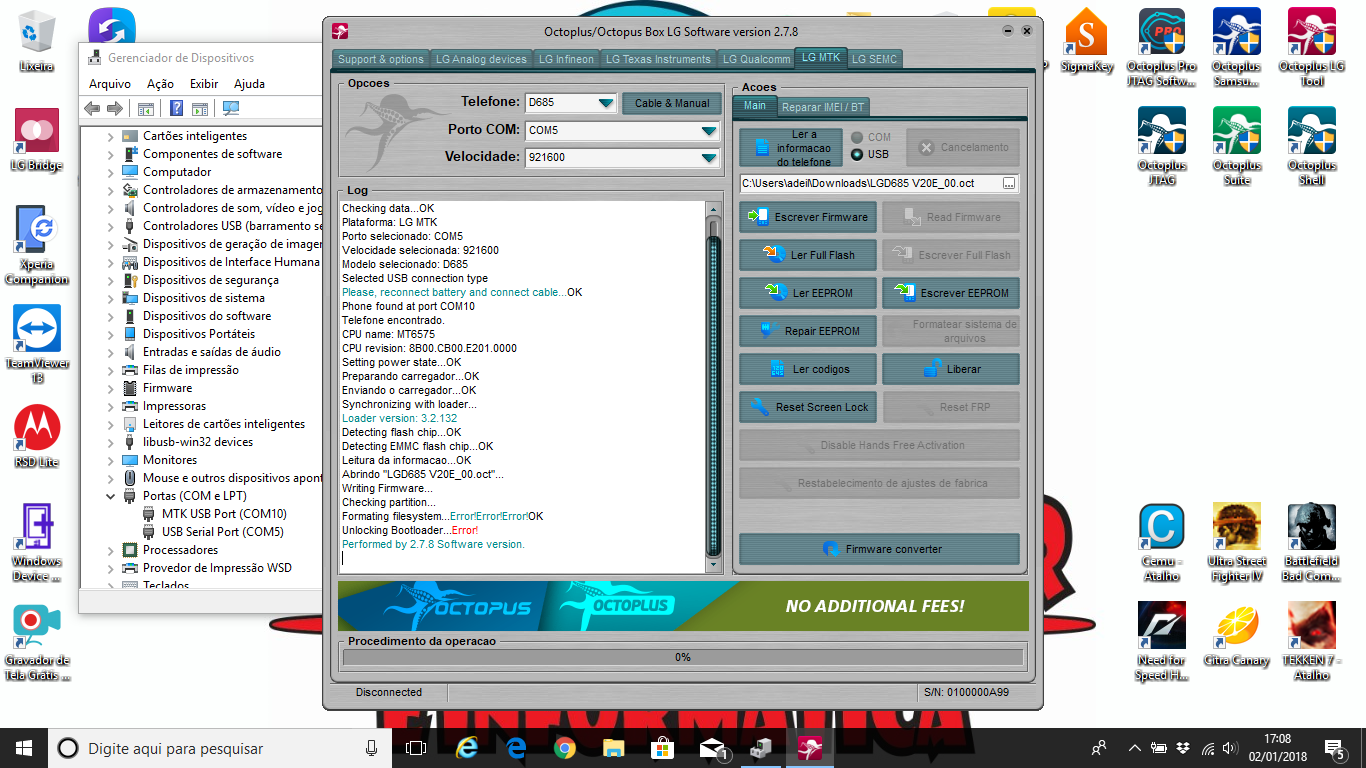Open Octoplus Shell desktop shortcut

(1312, 146)
